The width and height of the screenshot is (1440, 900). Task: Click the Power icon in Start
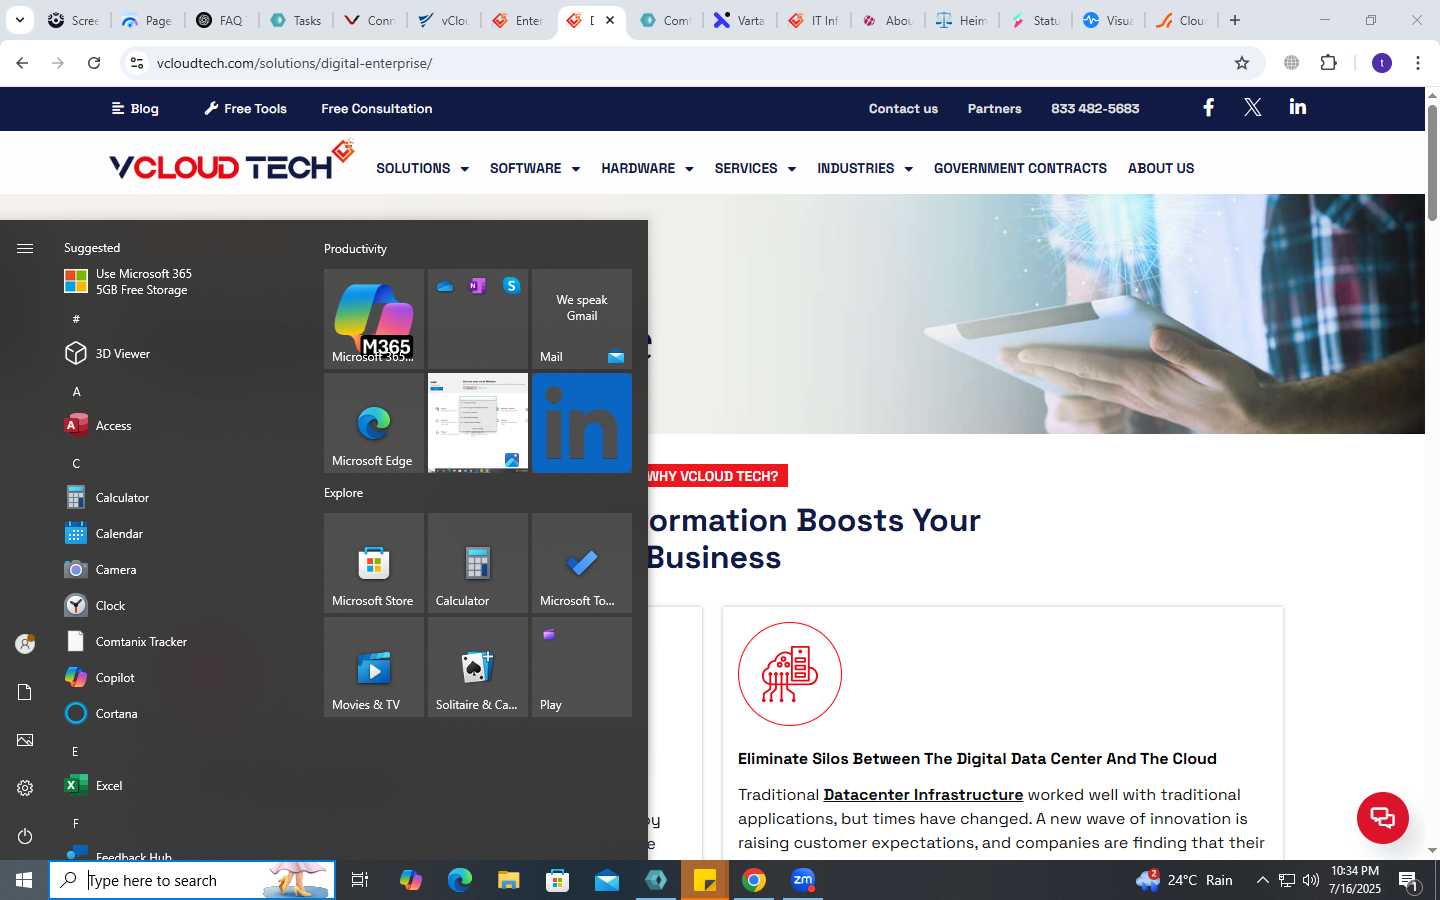pos(25,836)
